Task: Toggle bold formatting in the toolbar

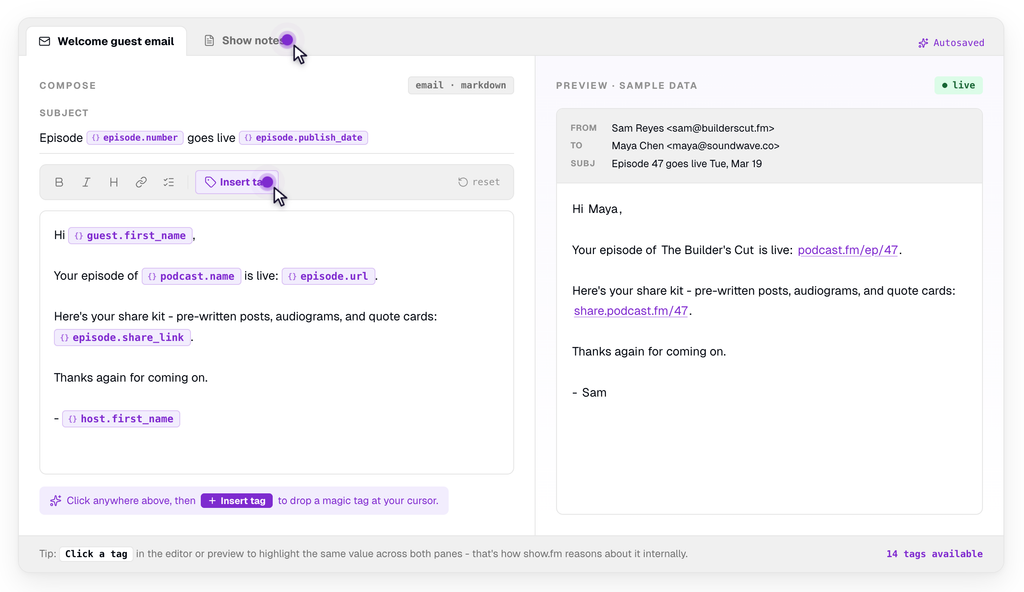Action: click(59, 182)
